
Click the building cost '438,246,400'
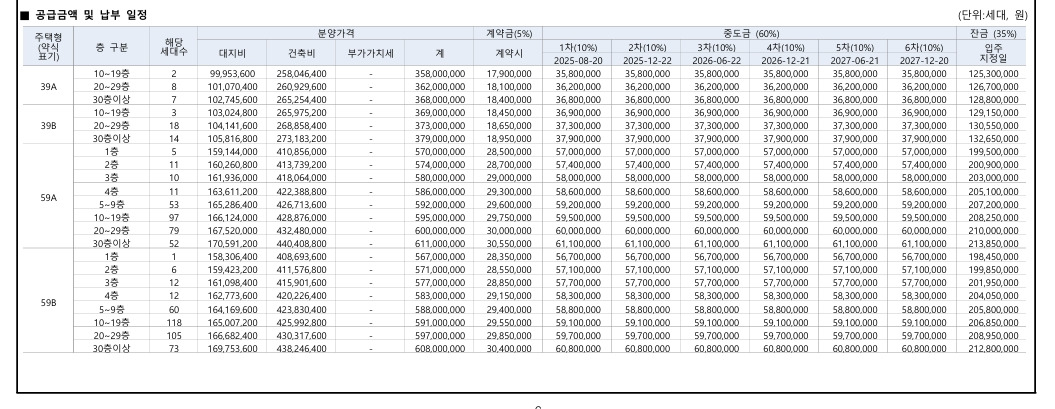(x=301, y=348)
